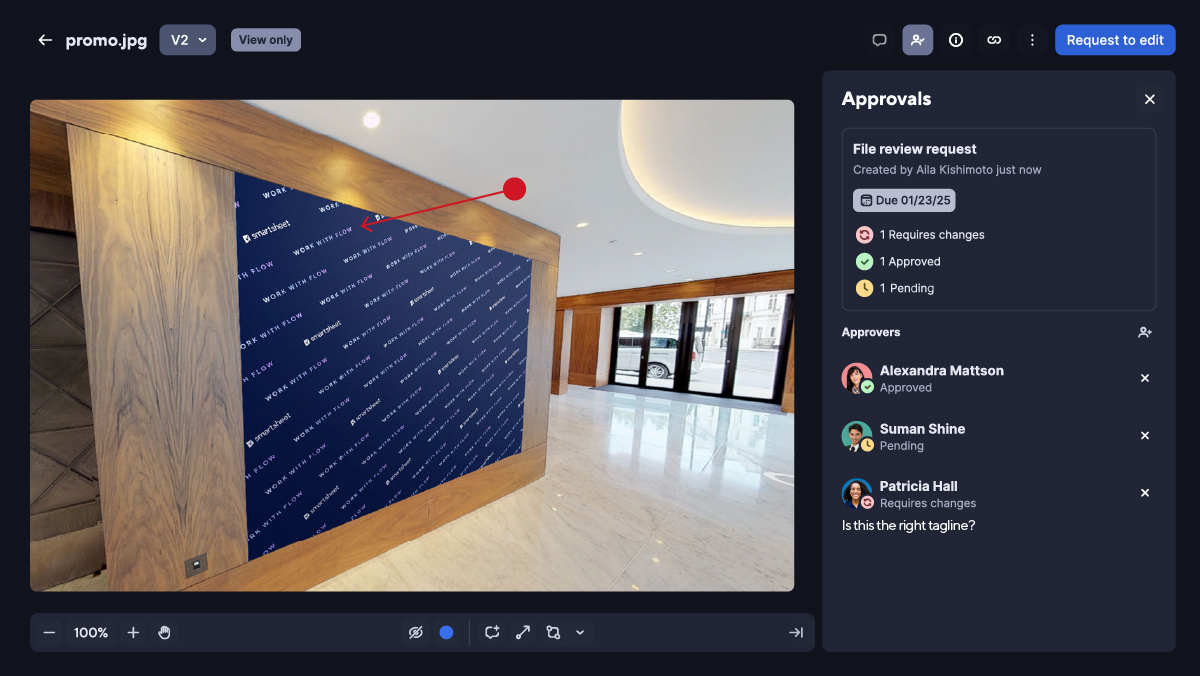This screenshot has height=676, width=1200.
Task: Click Suman Shine's name
Action: [x=922, y=429]
